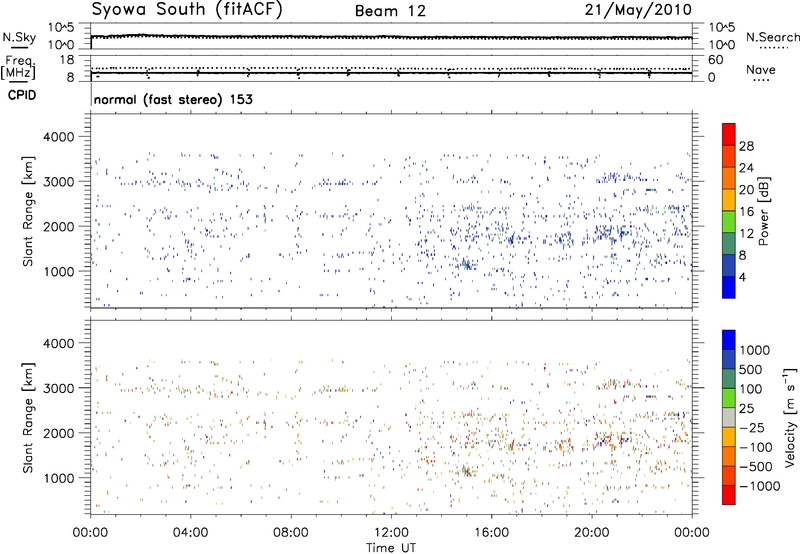Click the bright blue top Velocity swatch

729,340
